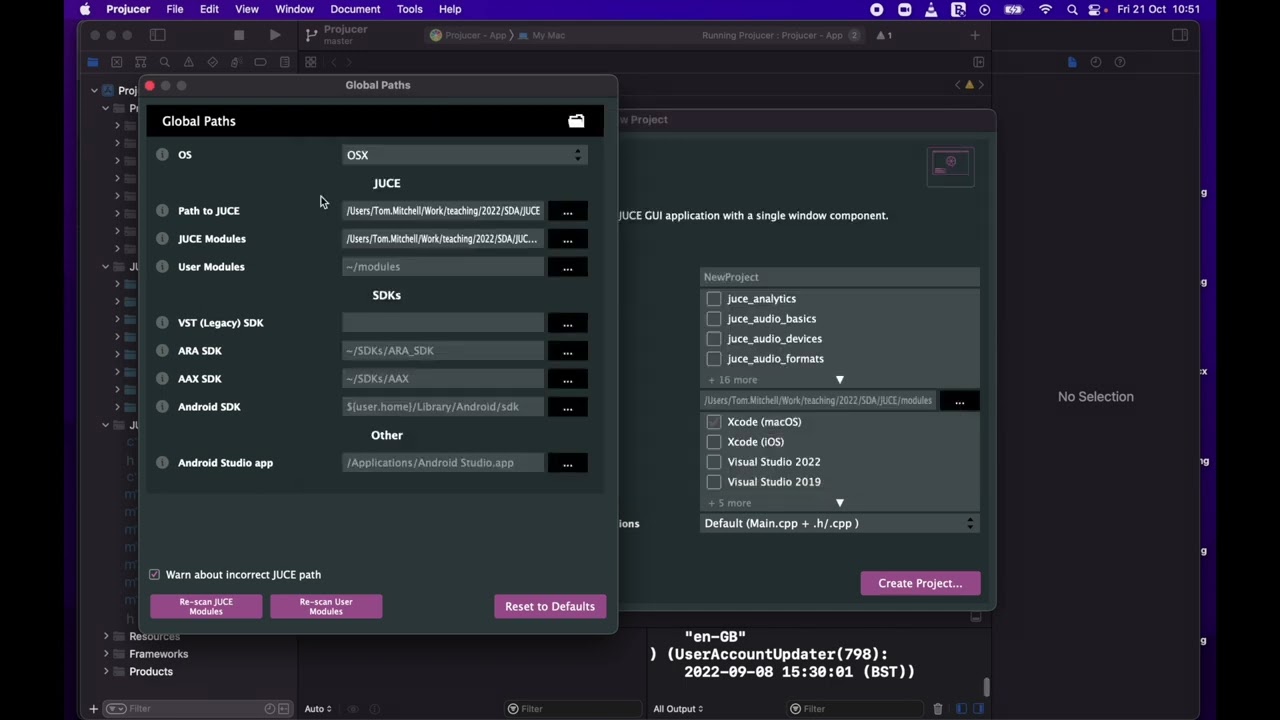Click the VLC cone menu bar icon
Viewport: 1280px width, 720px height.
coord(932,9)
